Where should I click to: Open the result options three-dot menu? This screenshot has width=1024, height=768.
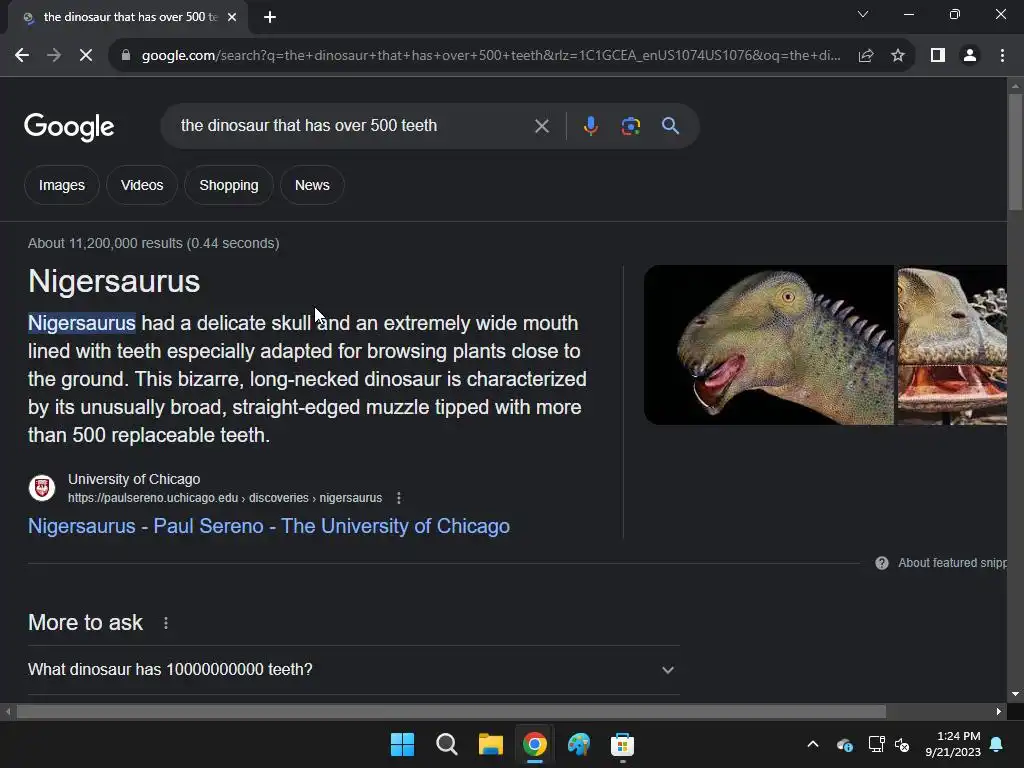pyautogui.click(x=399, y=498)
